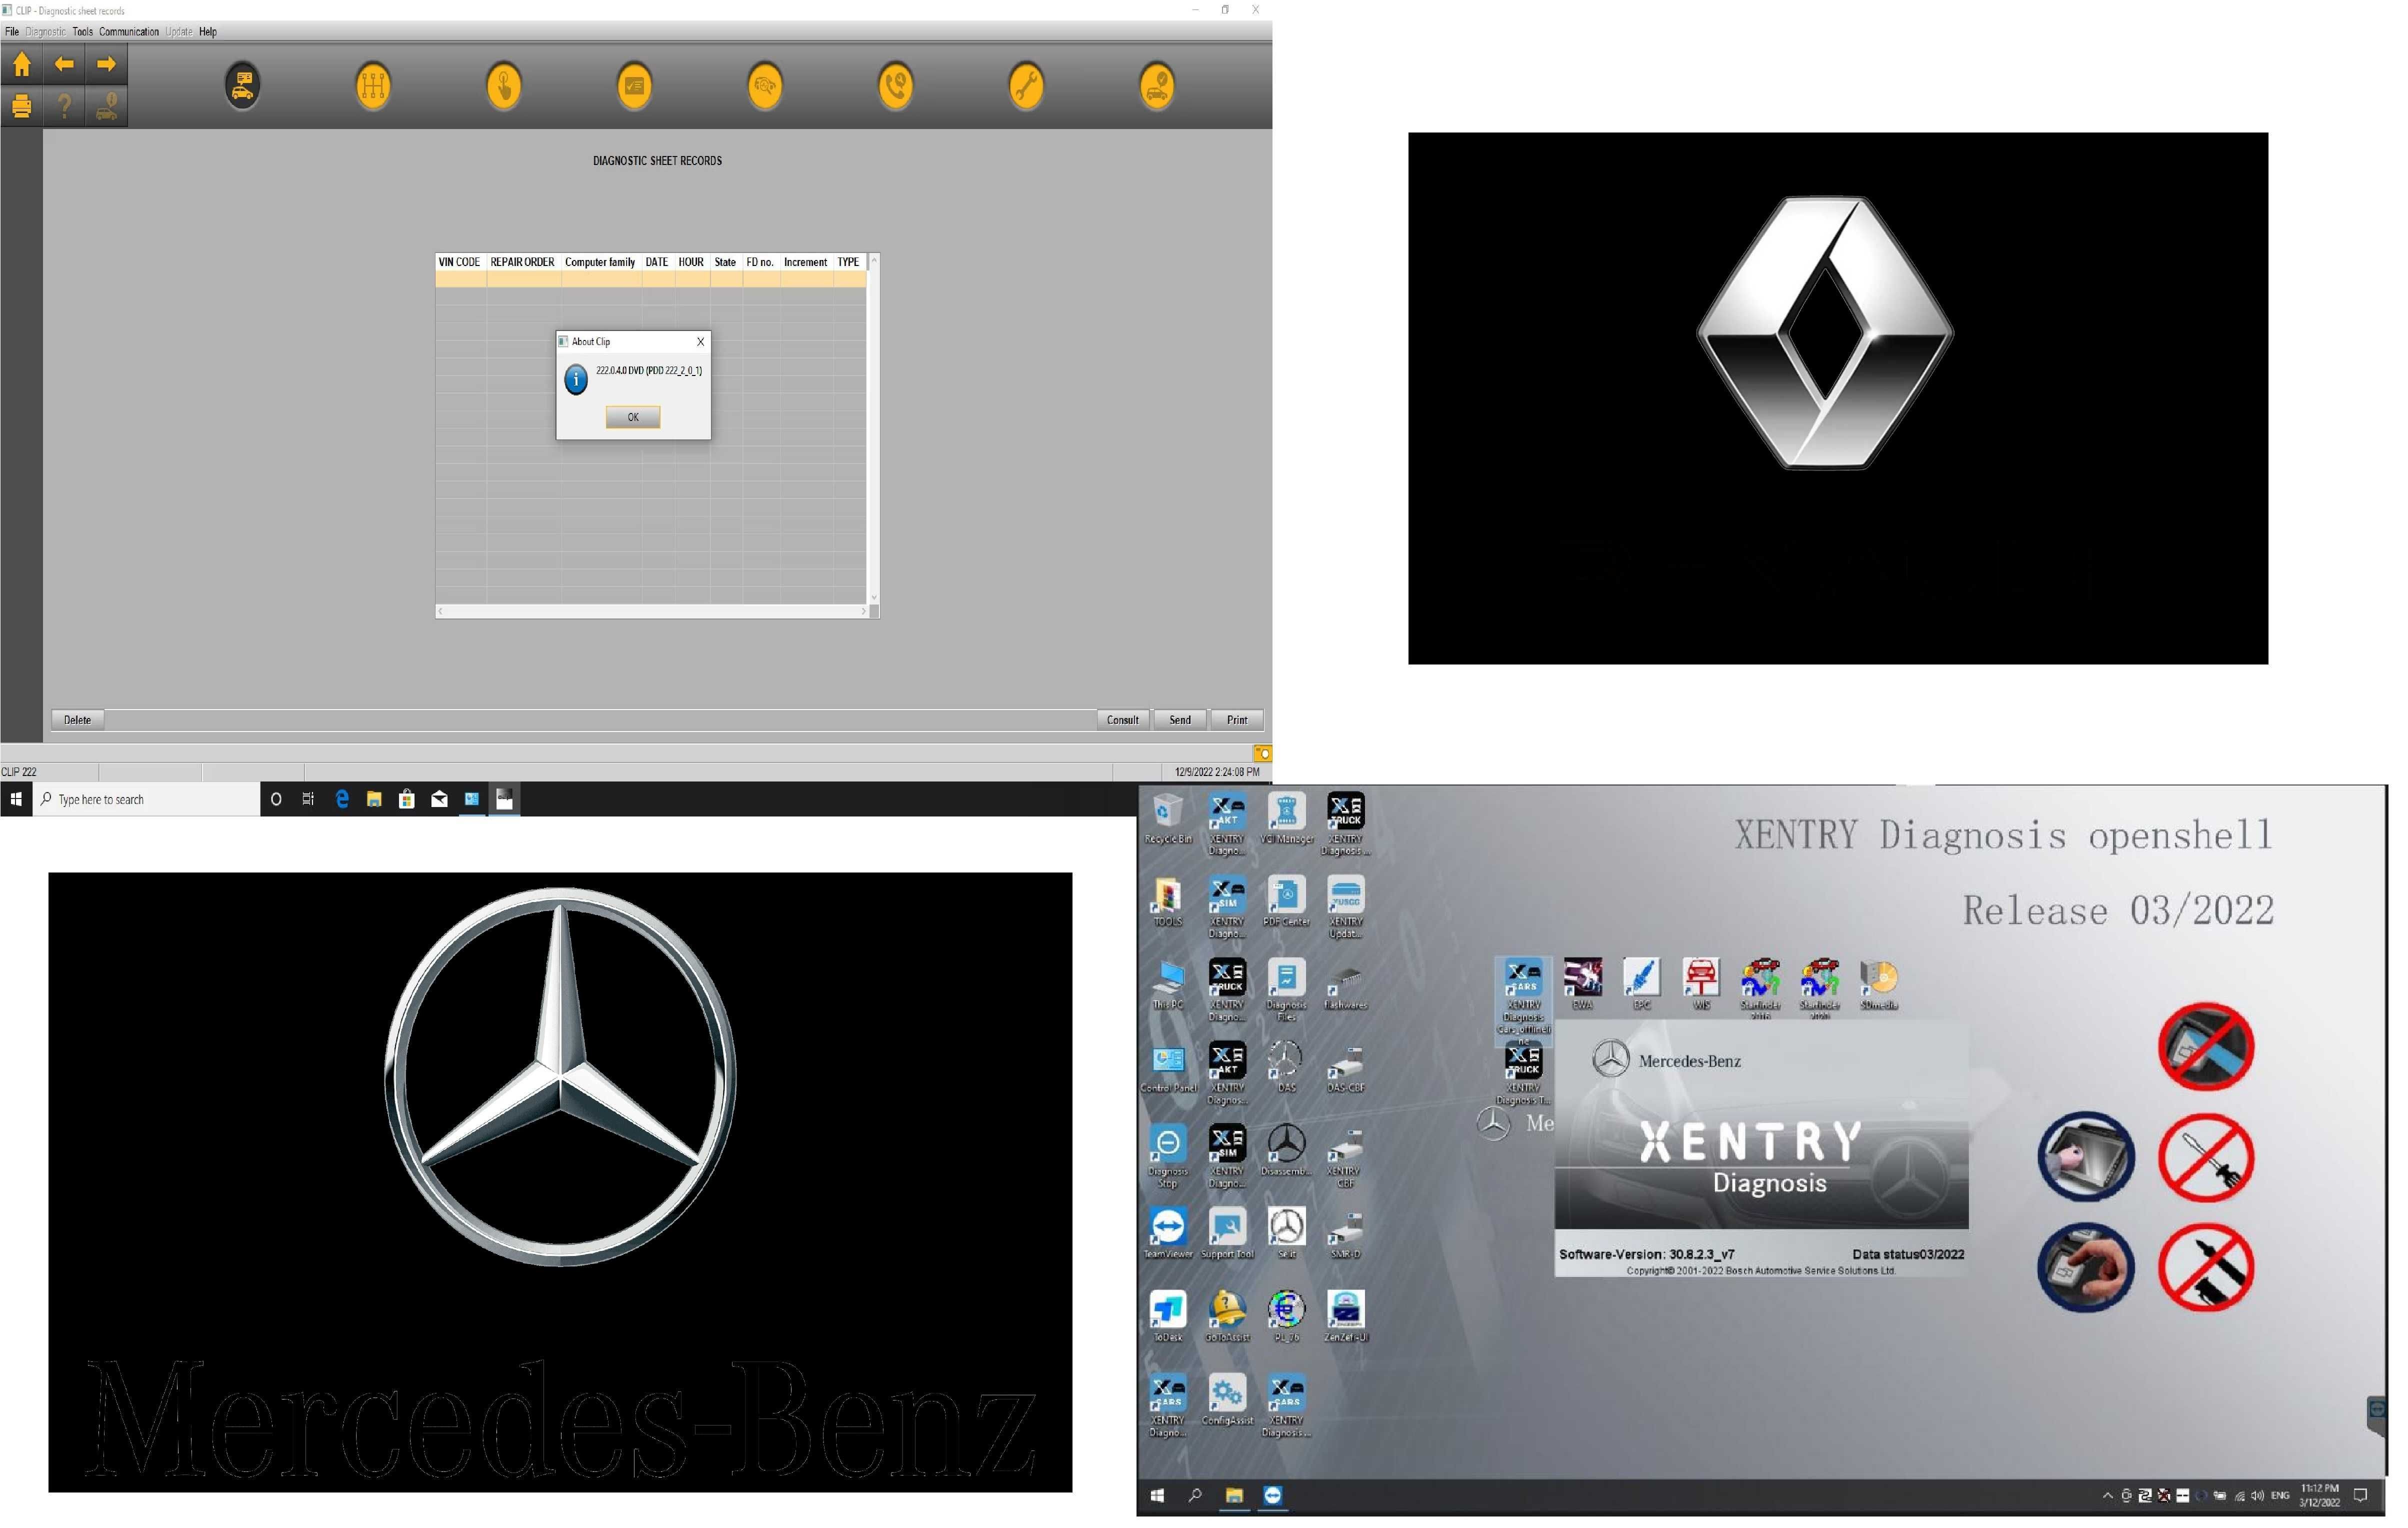Image resolution: width=2408 pixels, height=1528 pixels.
Task: Click the VIN CODE column header
Action: point(460,263)
